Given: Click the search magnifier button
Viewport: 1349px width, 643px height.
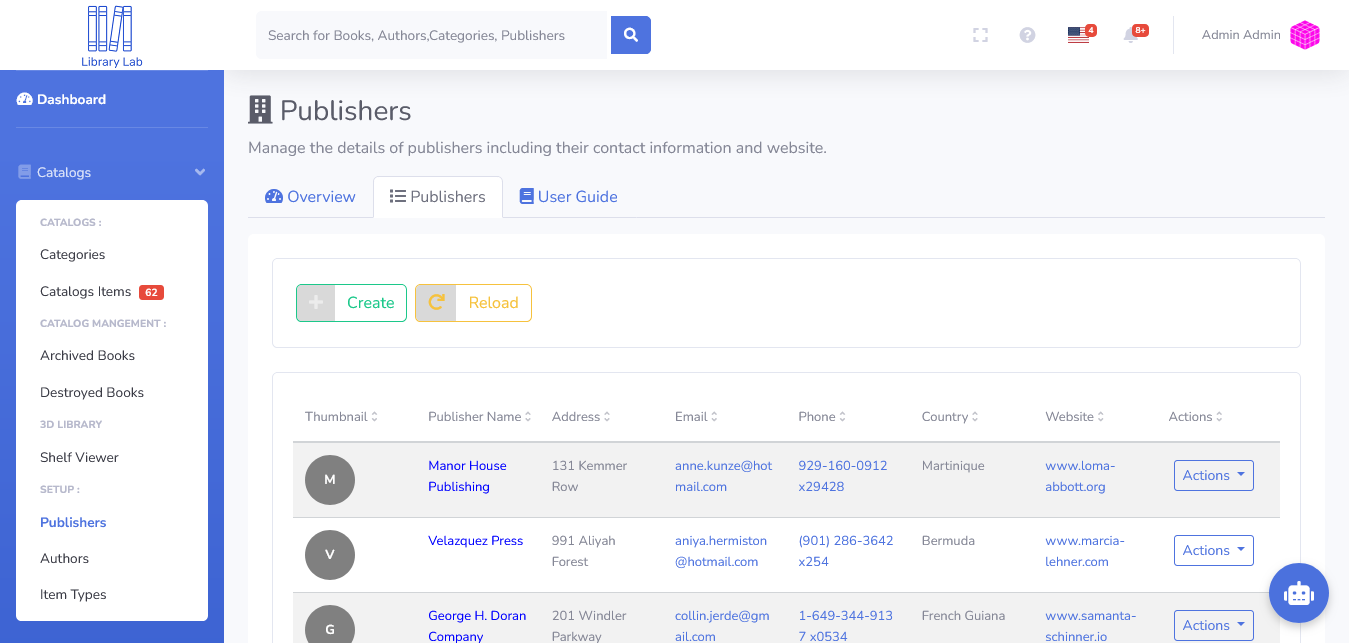Looking at the screenshot, I should point(630,34).
